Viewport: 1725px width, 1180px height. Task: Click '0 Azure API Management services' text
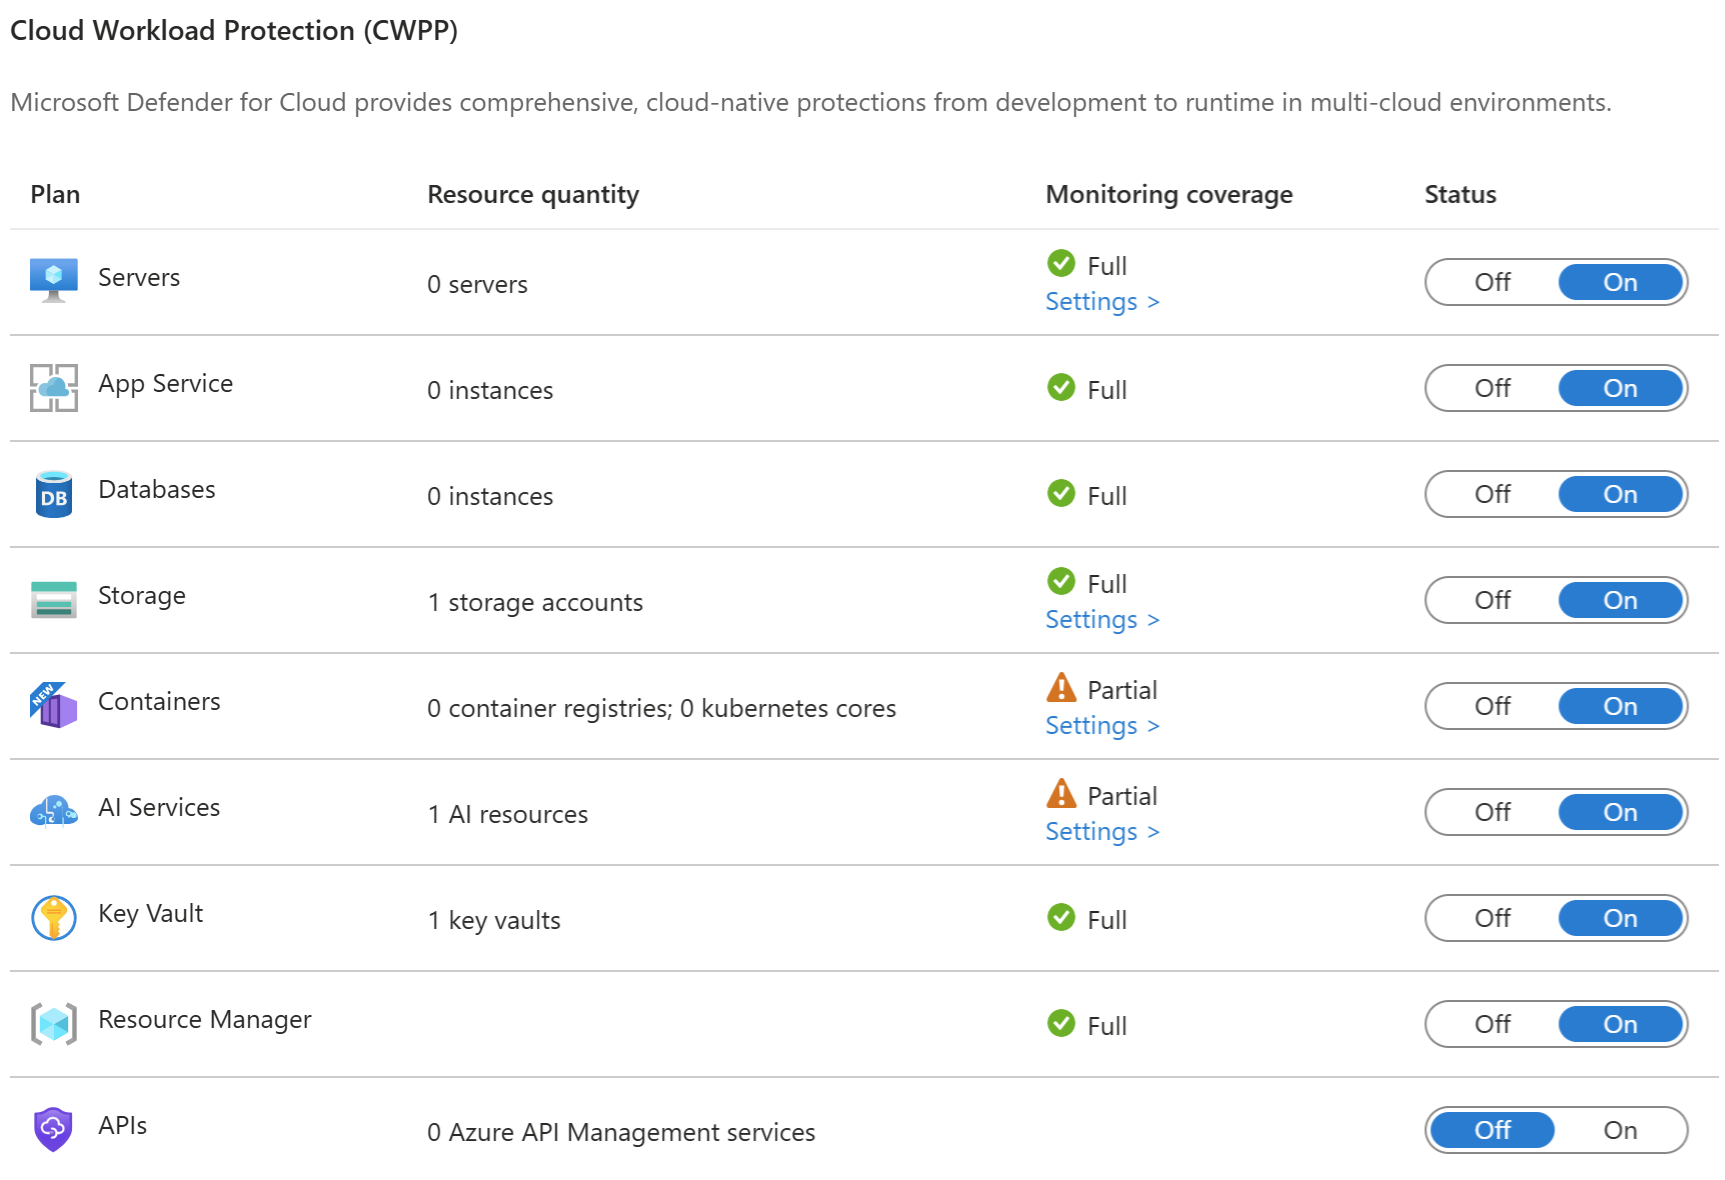(621, 1132)
